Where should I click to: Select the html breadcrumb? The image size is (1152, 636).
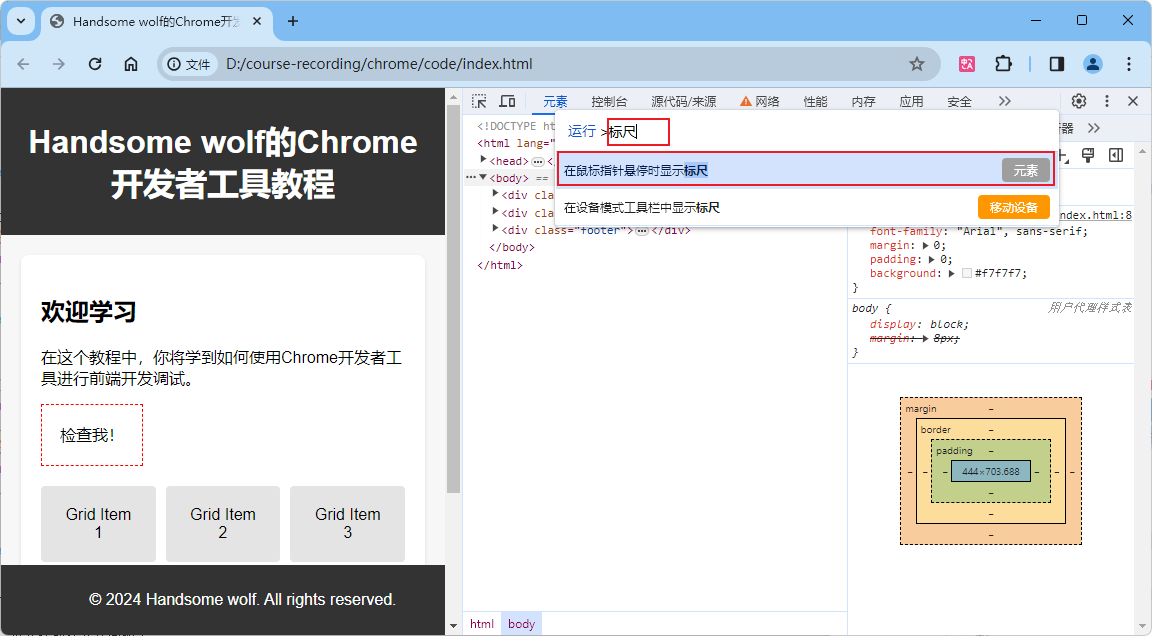pyautogui.click(x=482, y=624)
